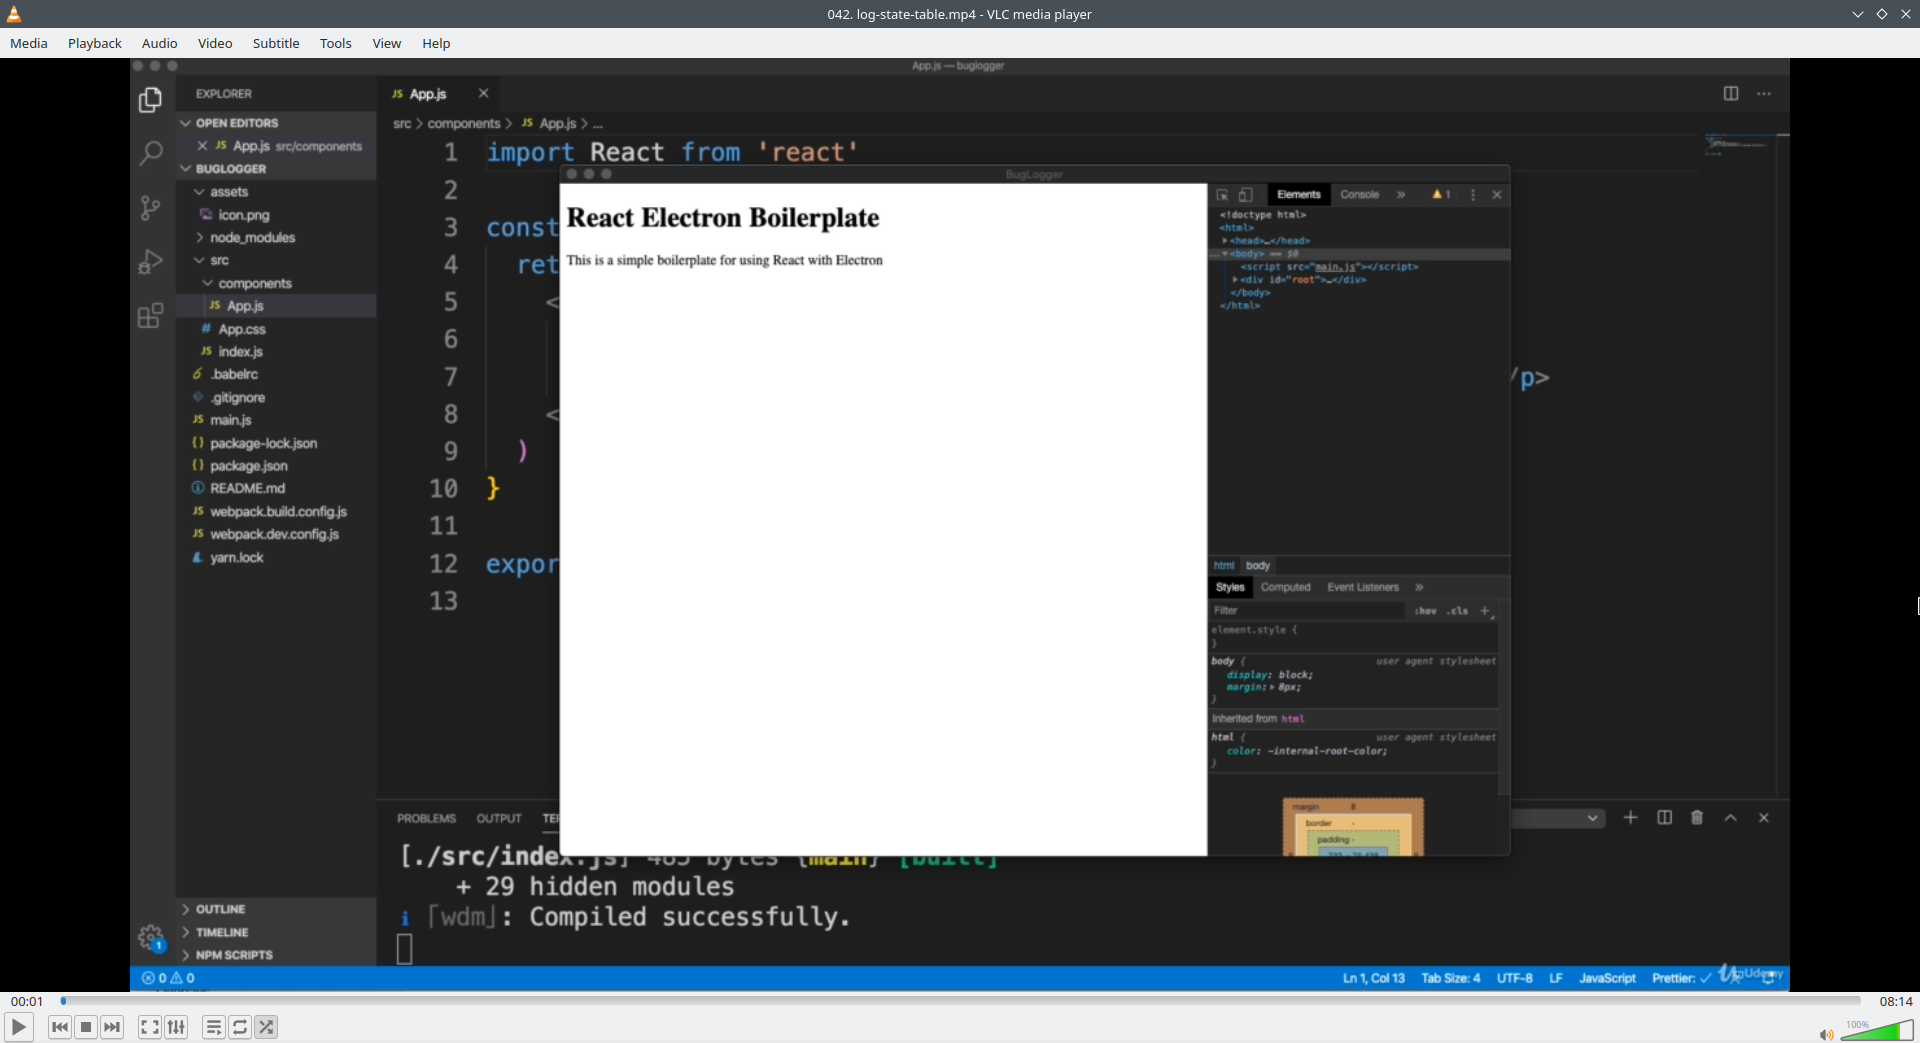
Task: Click the volume level slider
Action: 1877,1031
